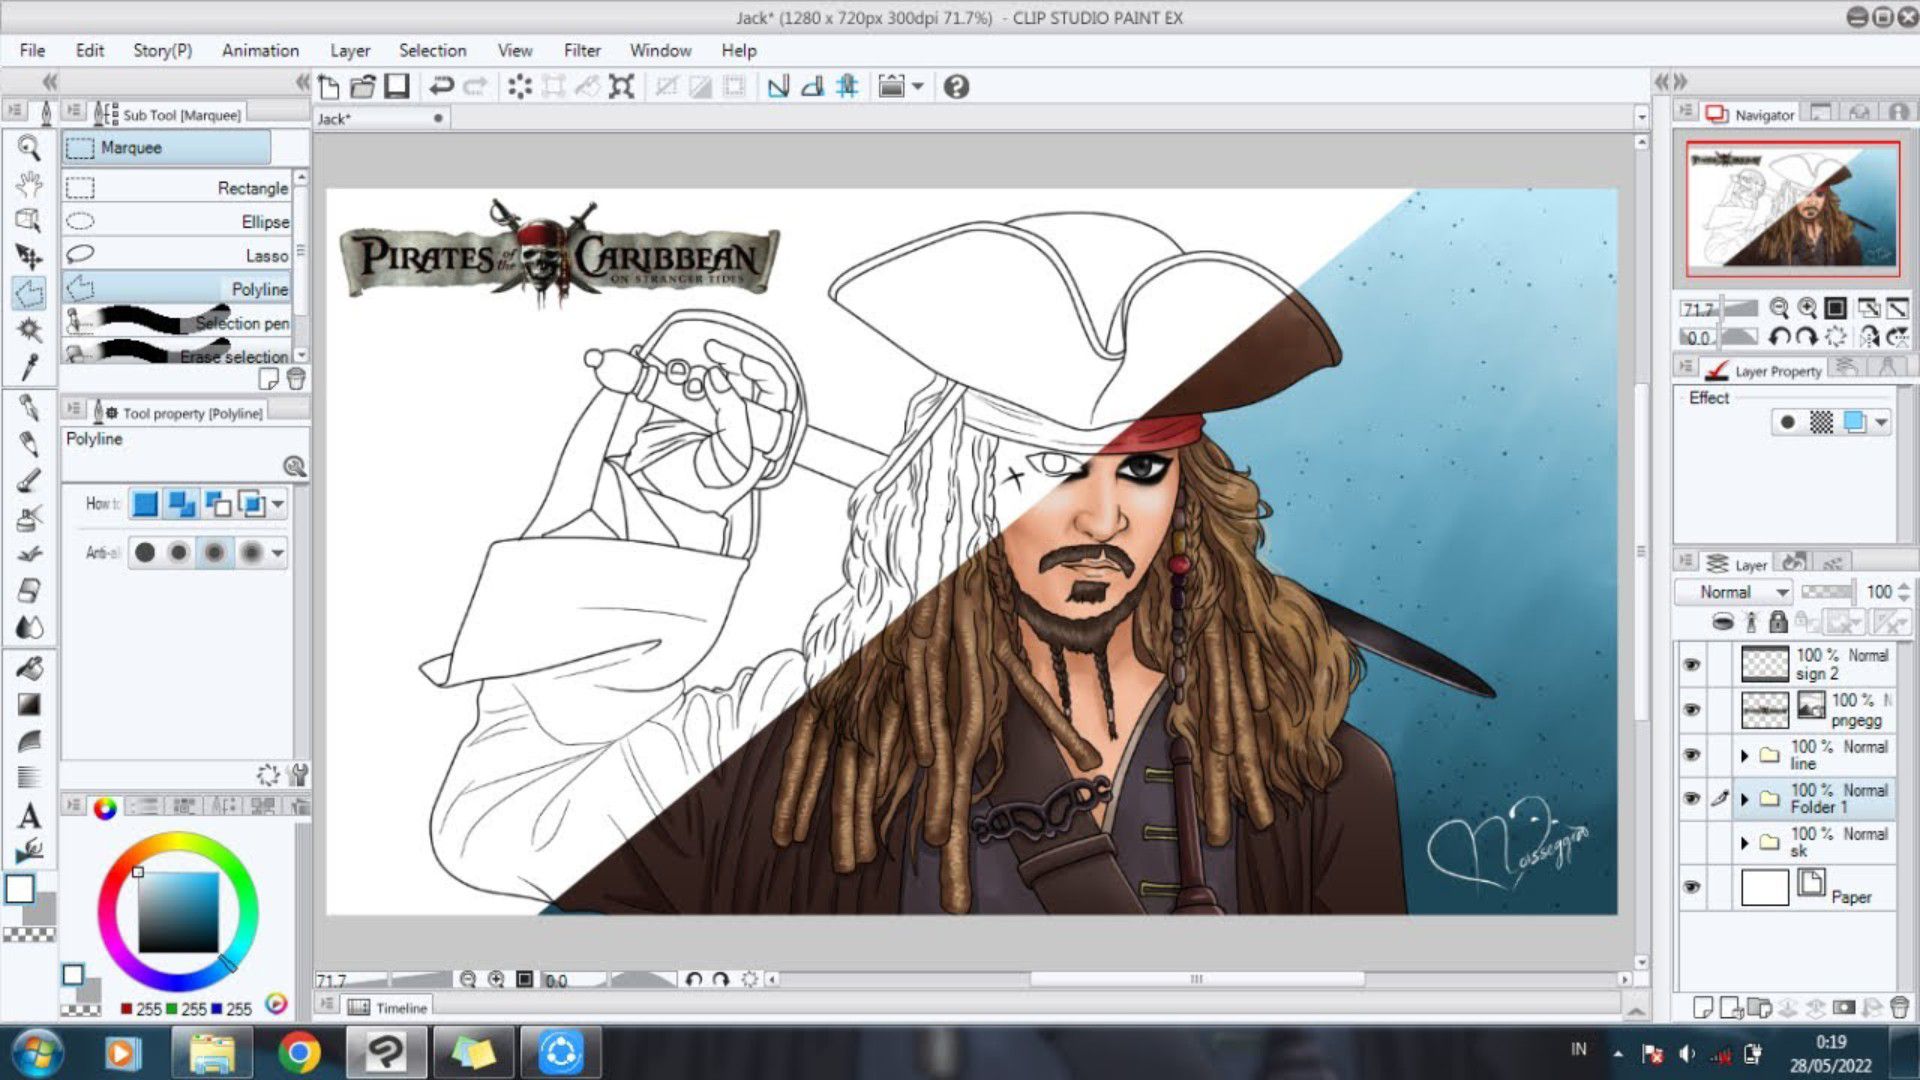This screenshot has height=1080, width=1920.
Task: Open the blending mode Normal dropdown
Action: click(1733, 592)
